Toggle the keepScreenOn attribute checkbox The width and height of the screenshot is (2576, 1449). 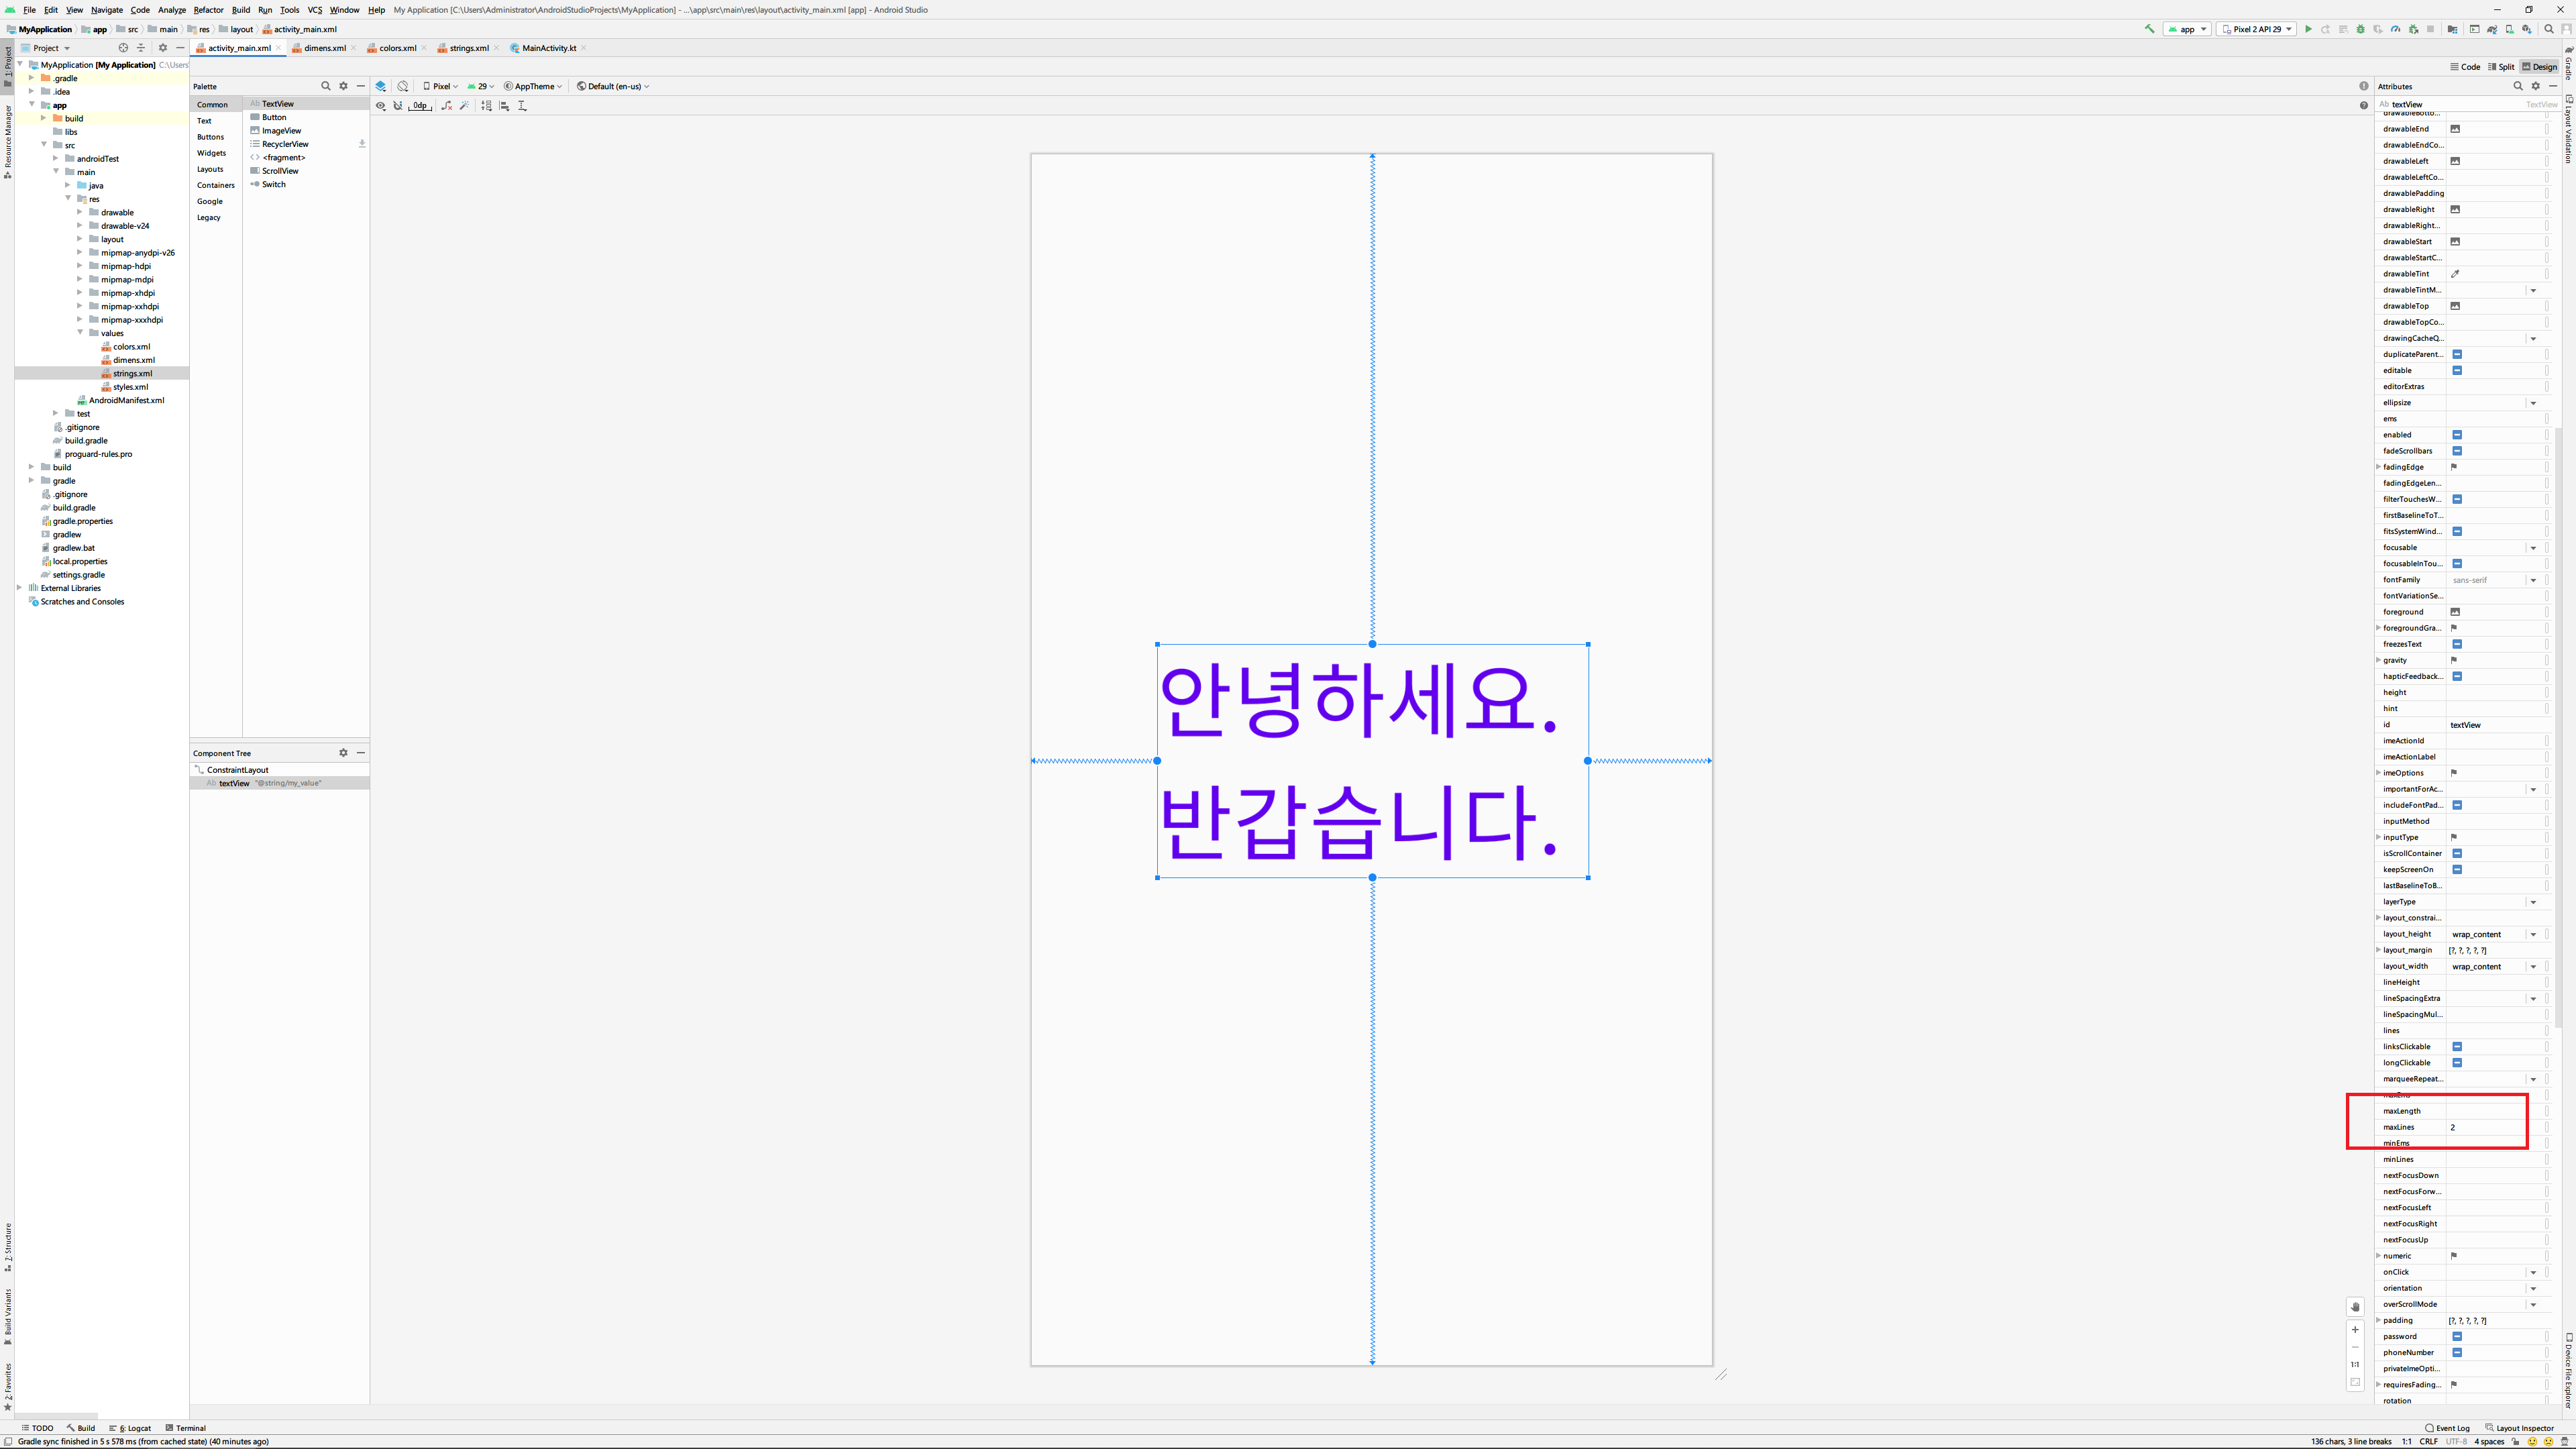[x=2457, y=870]
